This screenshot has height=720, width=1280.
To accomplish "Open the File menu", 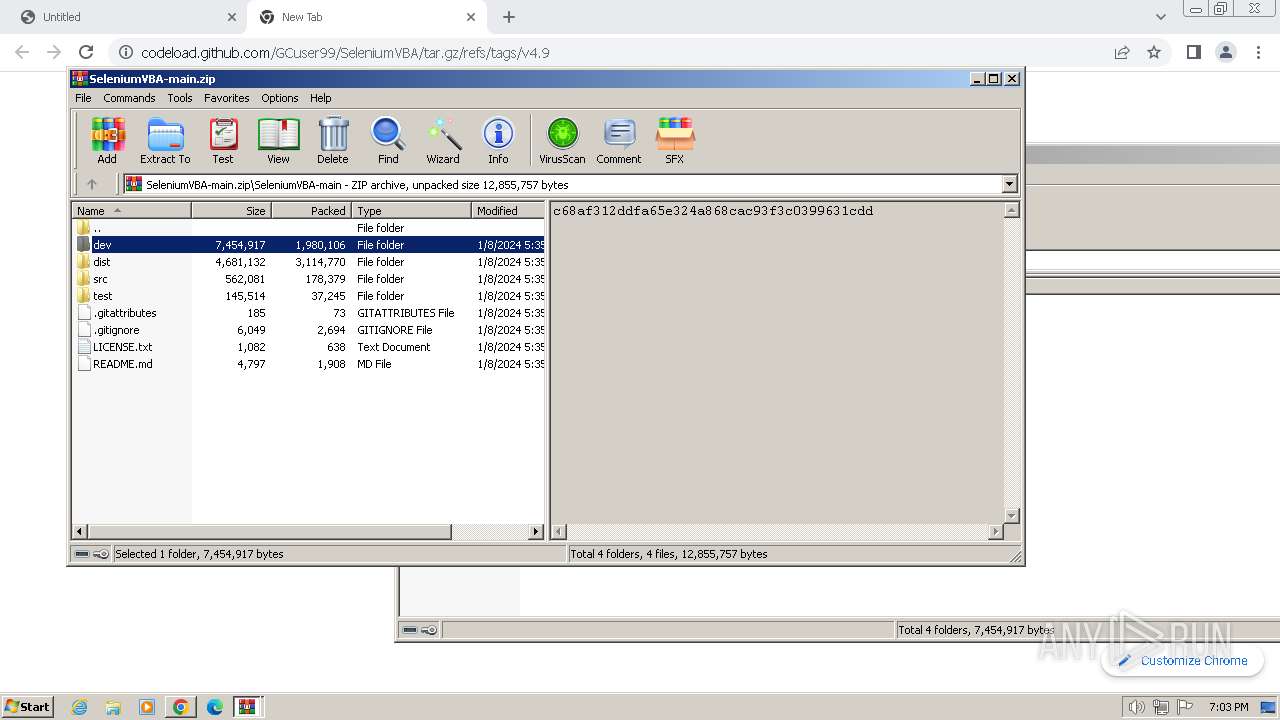I will 83,98.
